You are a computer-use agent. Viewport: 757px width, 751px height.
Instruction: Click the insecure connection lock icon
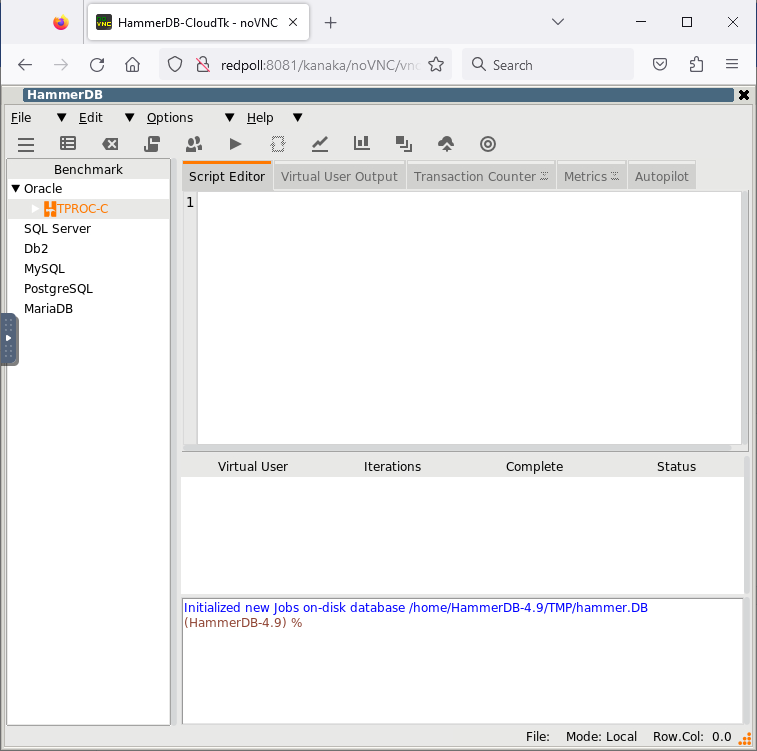pyautogui.click(x=203, y=64)
